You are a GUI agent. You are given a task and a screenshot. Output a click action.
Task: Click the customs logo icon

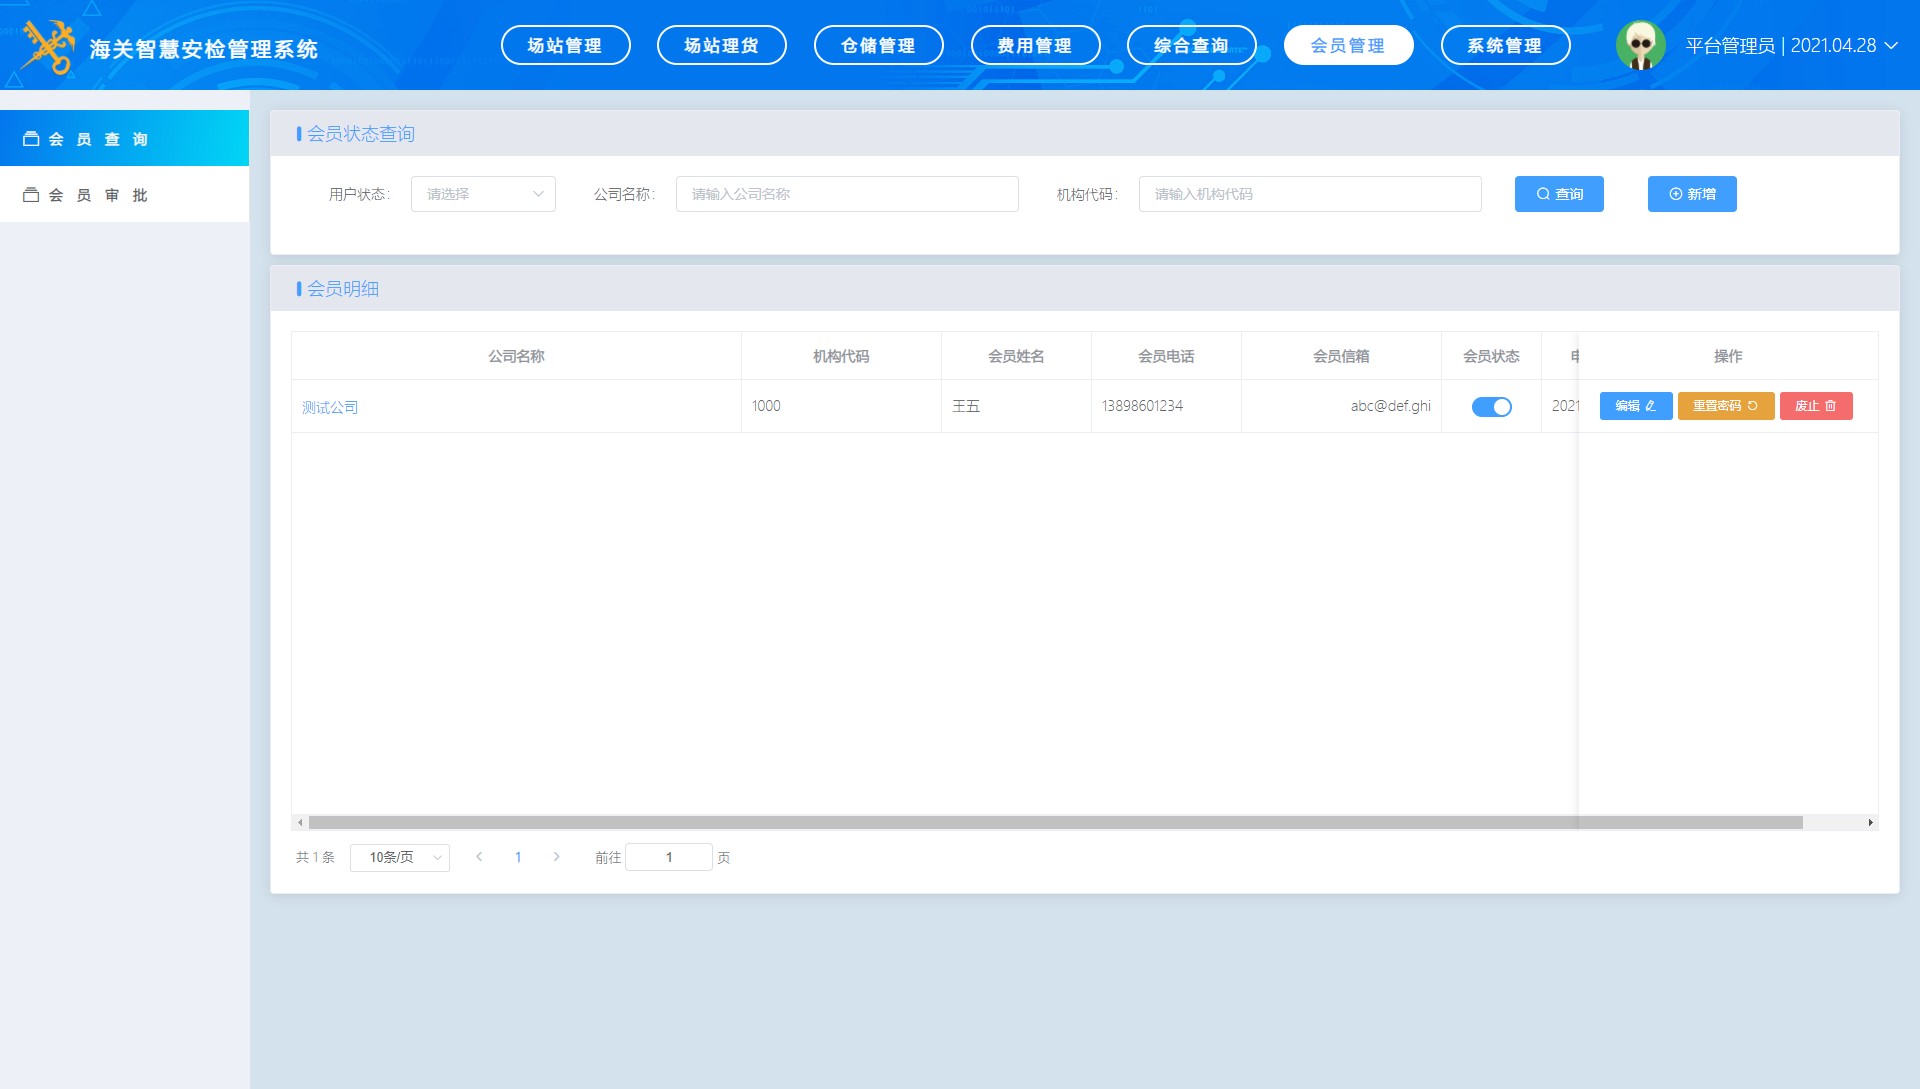(x=48, y=46)
